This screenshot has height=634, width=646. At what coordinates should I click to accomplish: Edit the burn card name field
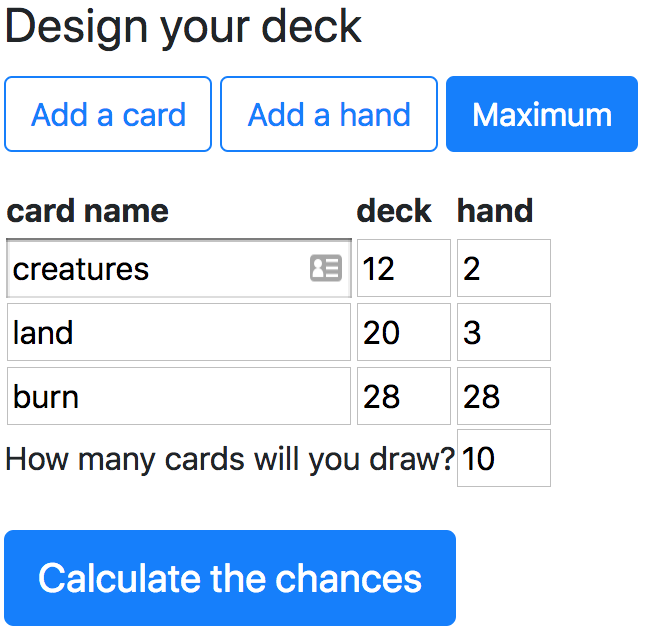(178, 396)
